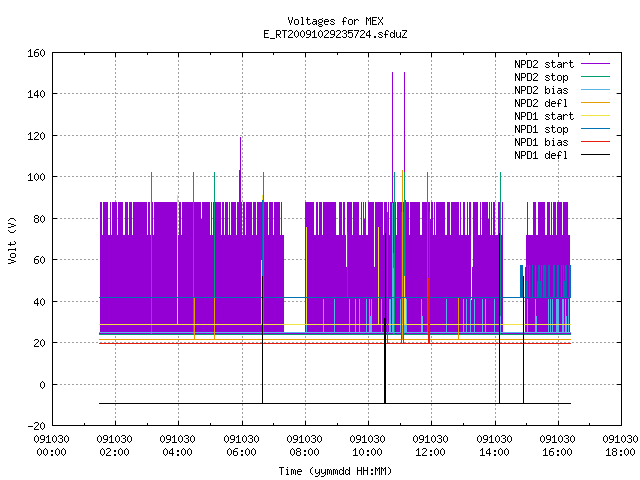
Task: Click the 'Time (yymmdd HH:MM)' x-axis label
Action: tap(335, 471)
